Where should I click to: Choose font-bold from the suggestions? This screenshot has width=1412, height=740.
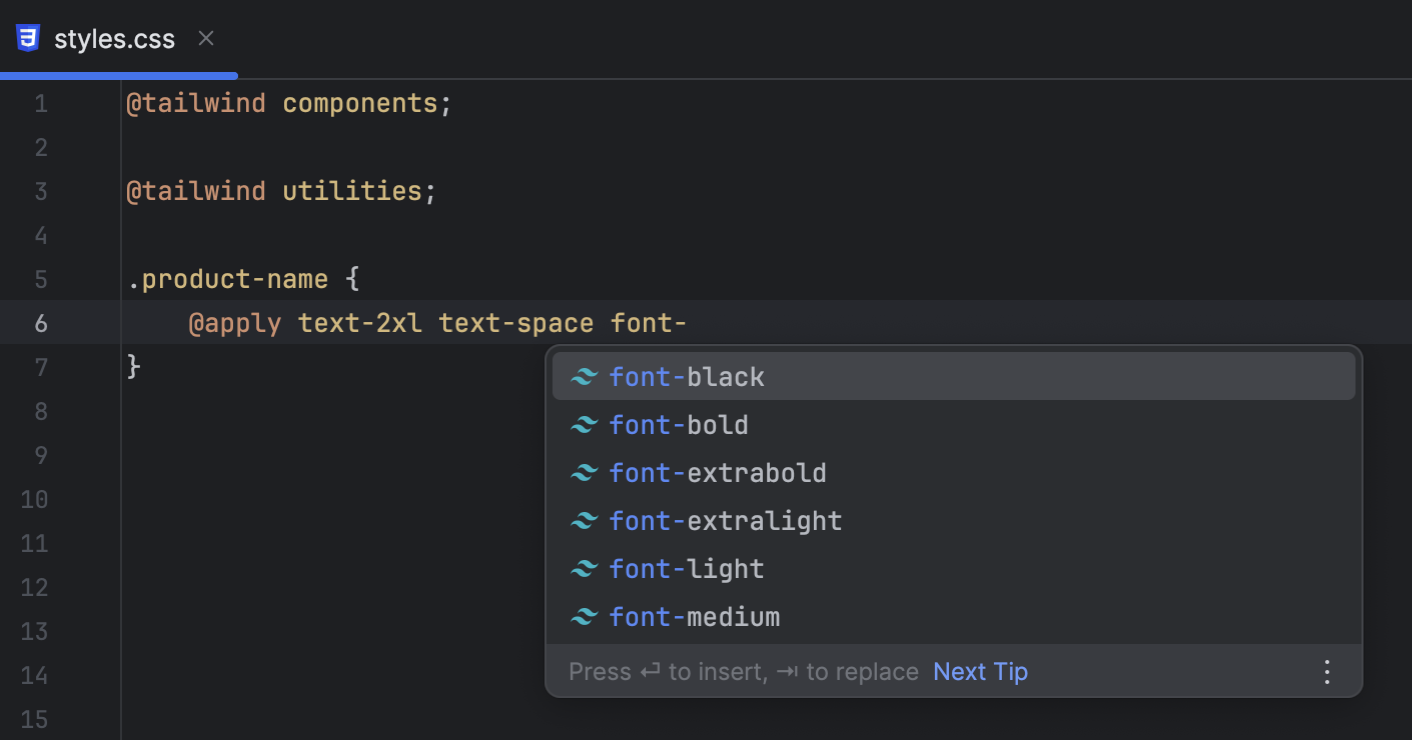(x=679, y=425)
